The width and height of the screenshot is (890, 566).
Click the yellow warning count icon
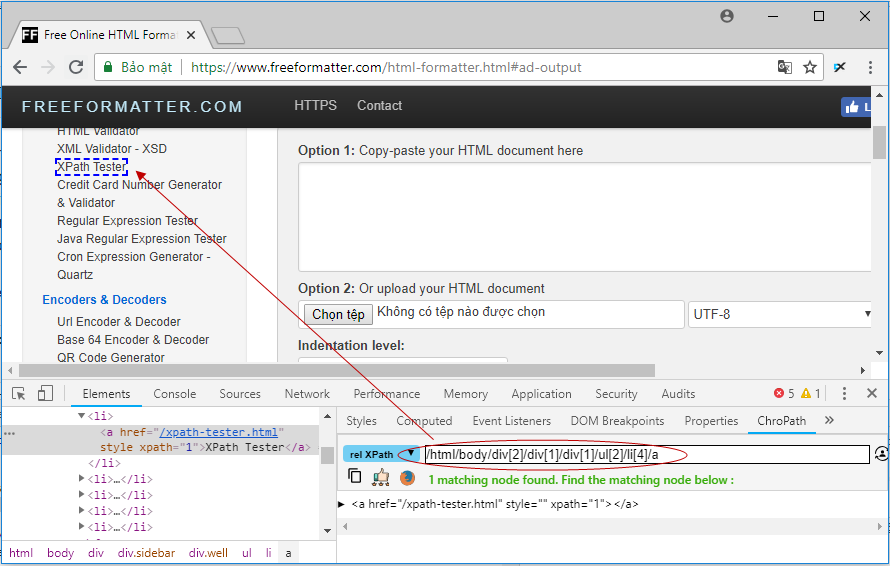(x=805, y=393)
